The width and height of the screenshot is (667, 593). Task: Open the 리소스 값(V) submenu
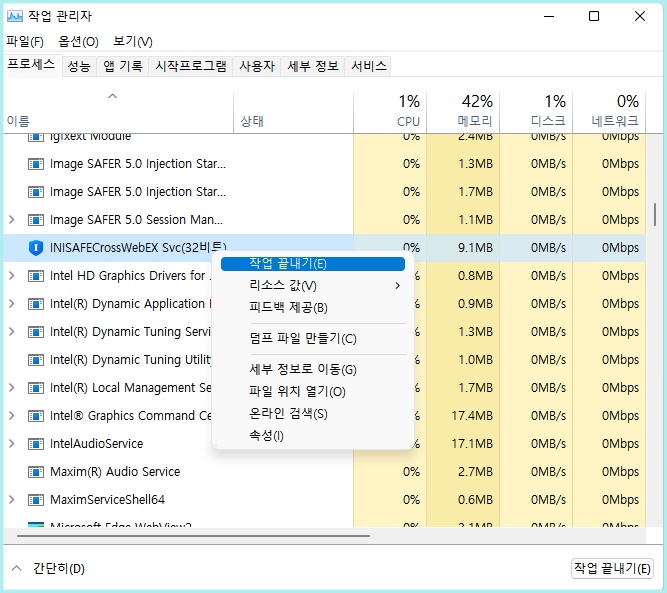tap(313, 285)
